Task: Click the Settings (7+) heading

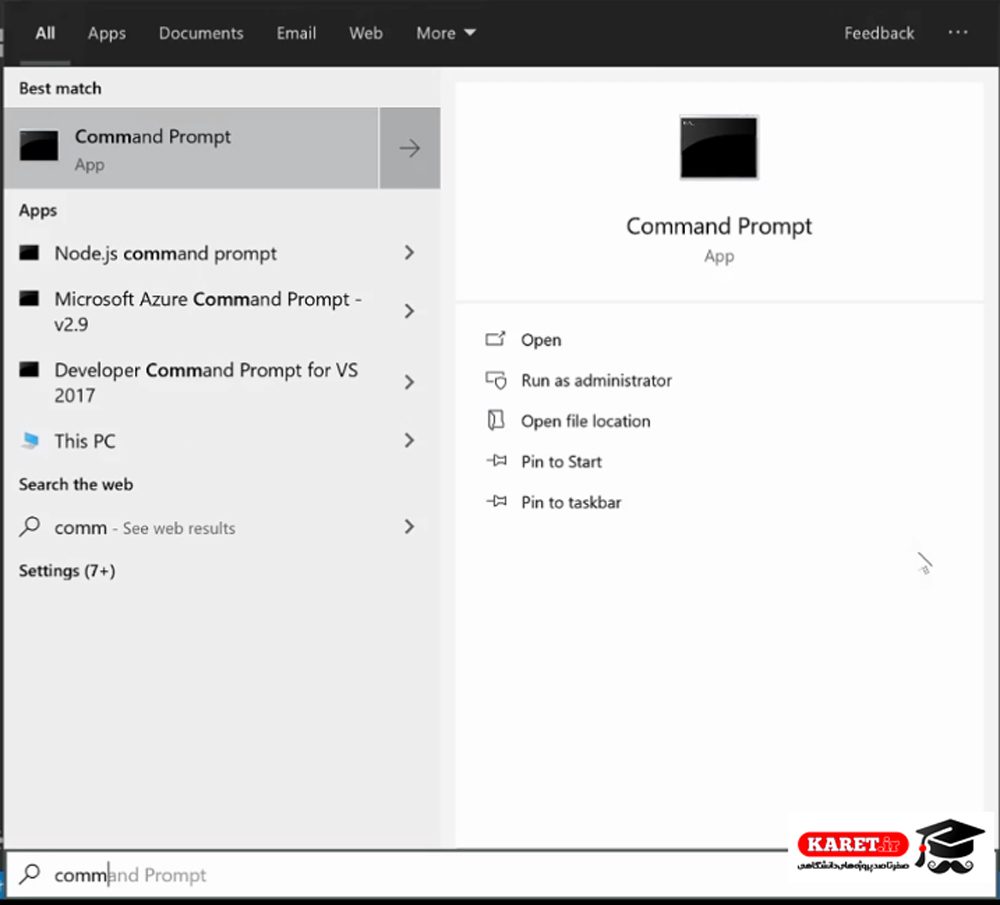Action: (67, 570)
